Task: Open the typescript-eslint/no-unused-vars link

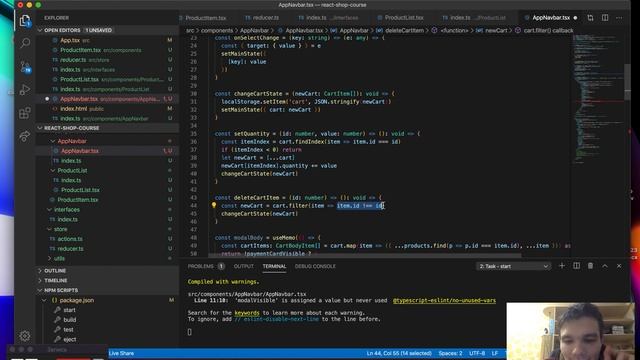Action: 444,300
